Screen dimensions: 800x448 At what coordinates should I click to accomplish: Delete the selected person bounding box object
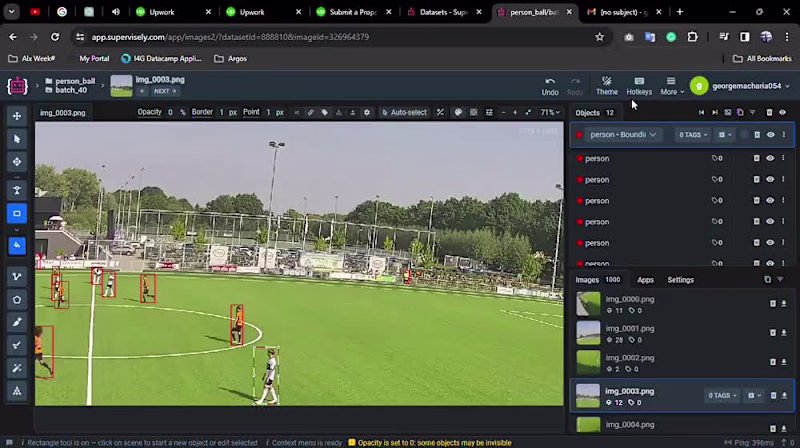pos(757,135)
